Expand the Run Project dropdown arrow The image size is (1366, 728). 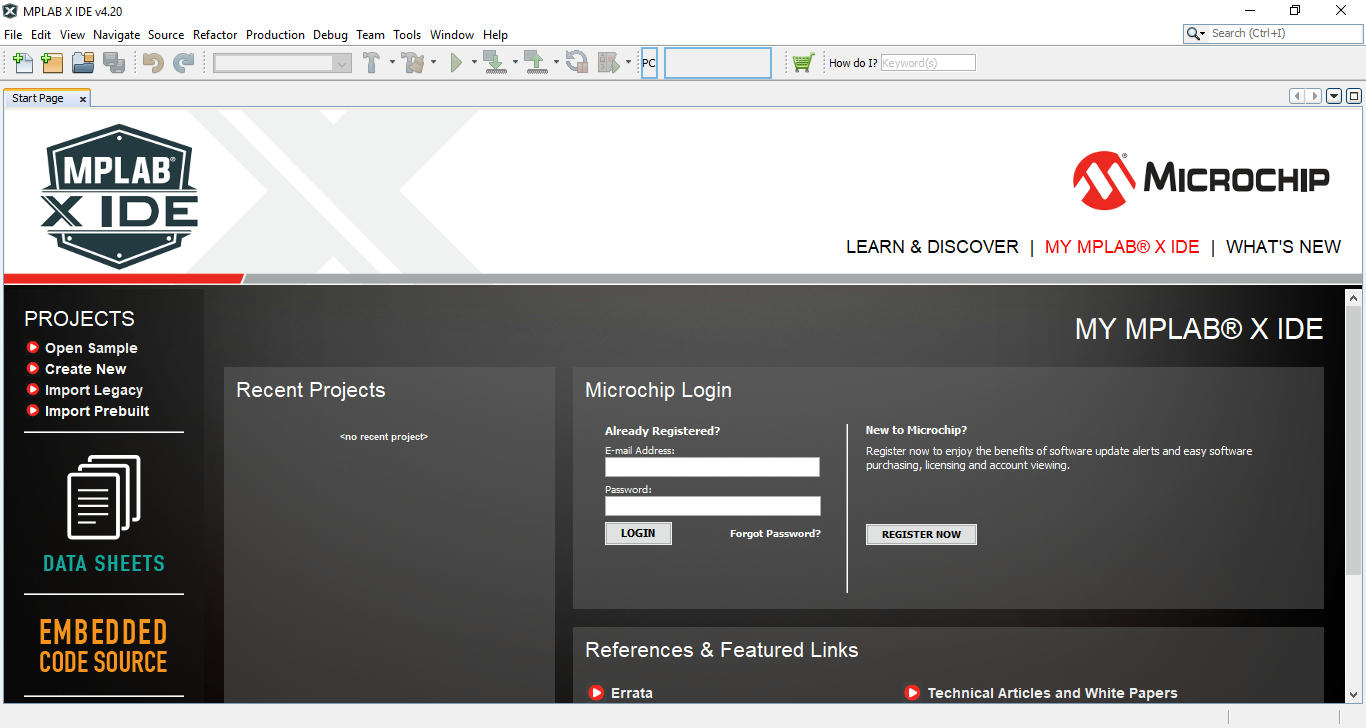(x=474, y=63)
